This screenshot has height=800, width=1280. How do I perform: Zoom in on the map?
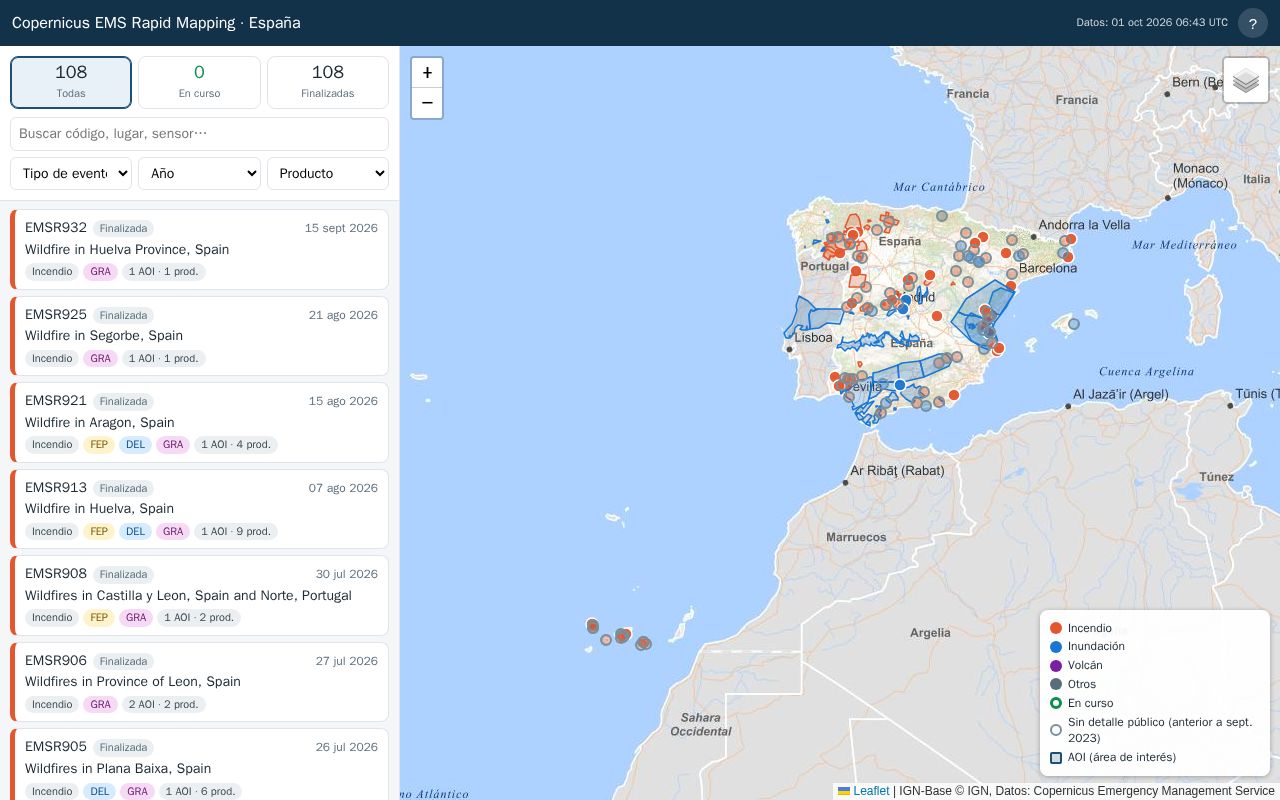[427, 73]
